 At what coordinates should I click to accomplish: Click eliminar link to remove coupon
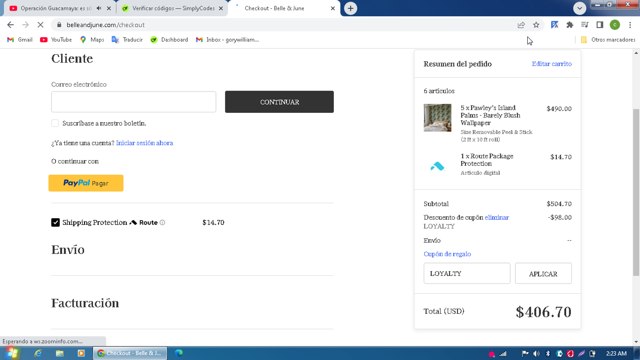click(497, 218)
